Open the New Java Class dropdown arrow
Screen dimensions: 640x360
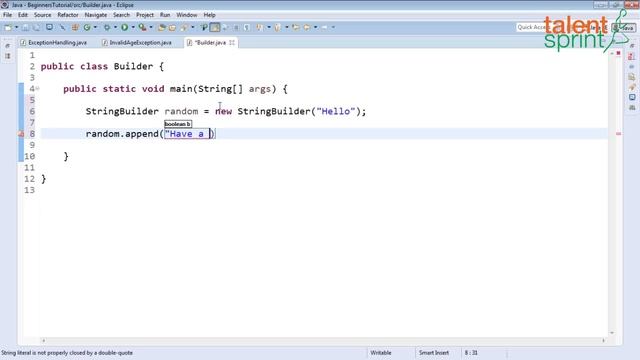(95, 27)
